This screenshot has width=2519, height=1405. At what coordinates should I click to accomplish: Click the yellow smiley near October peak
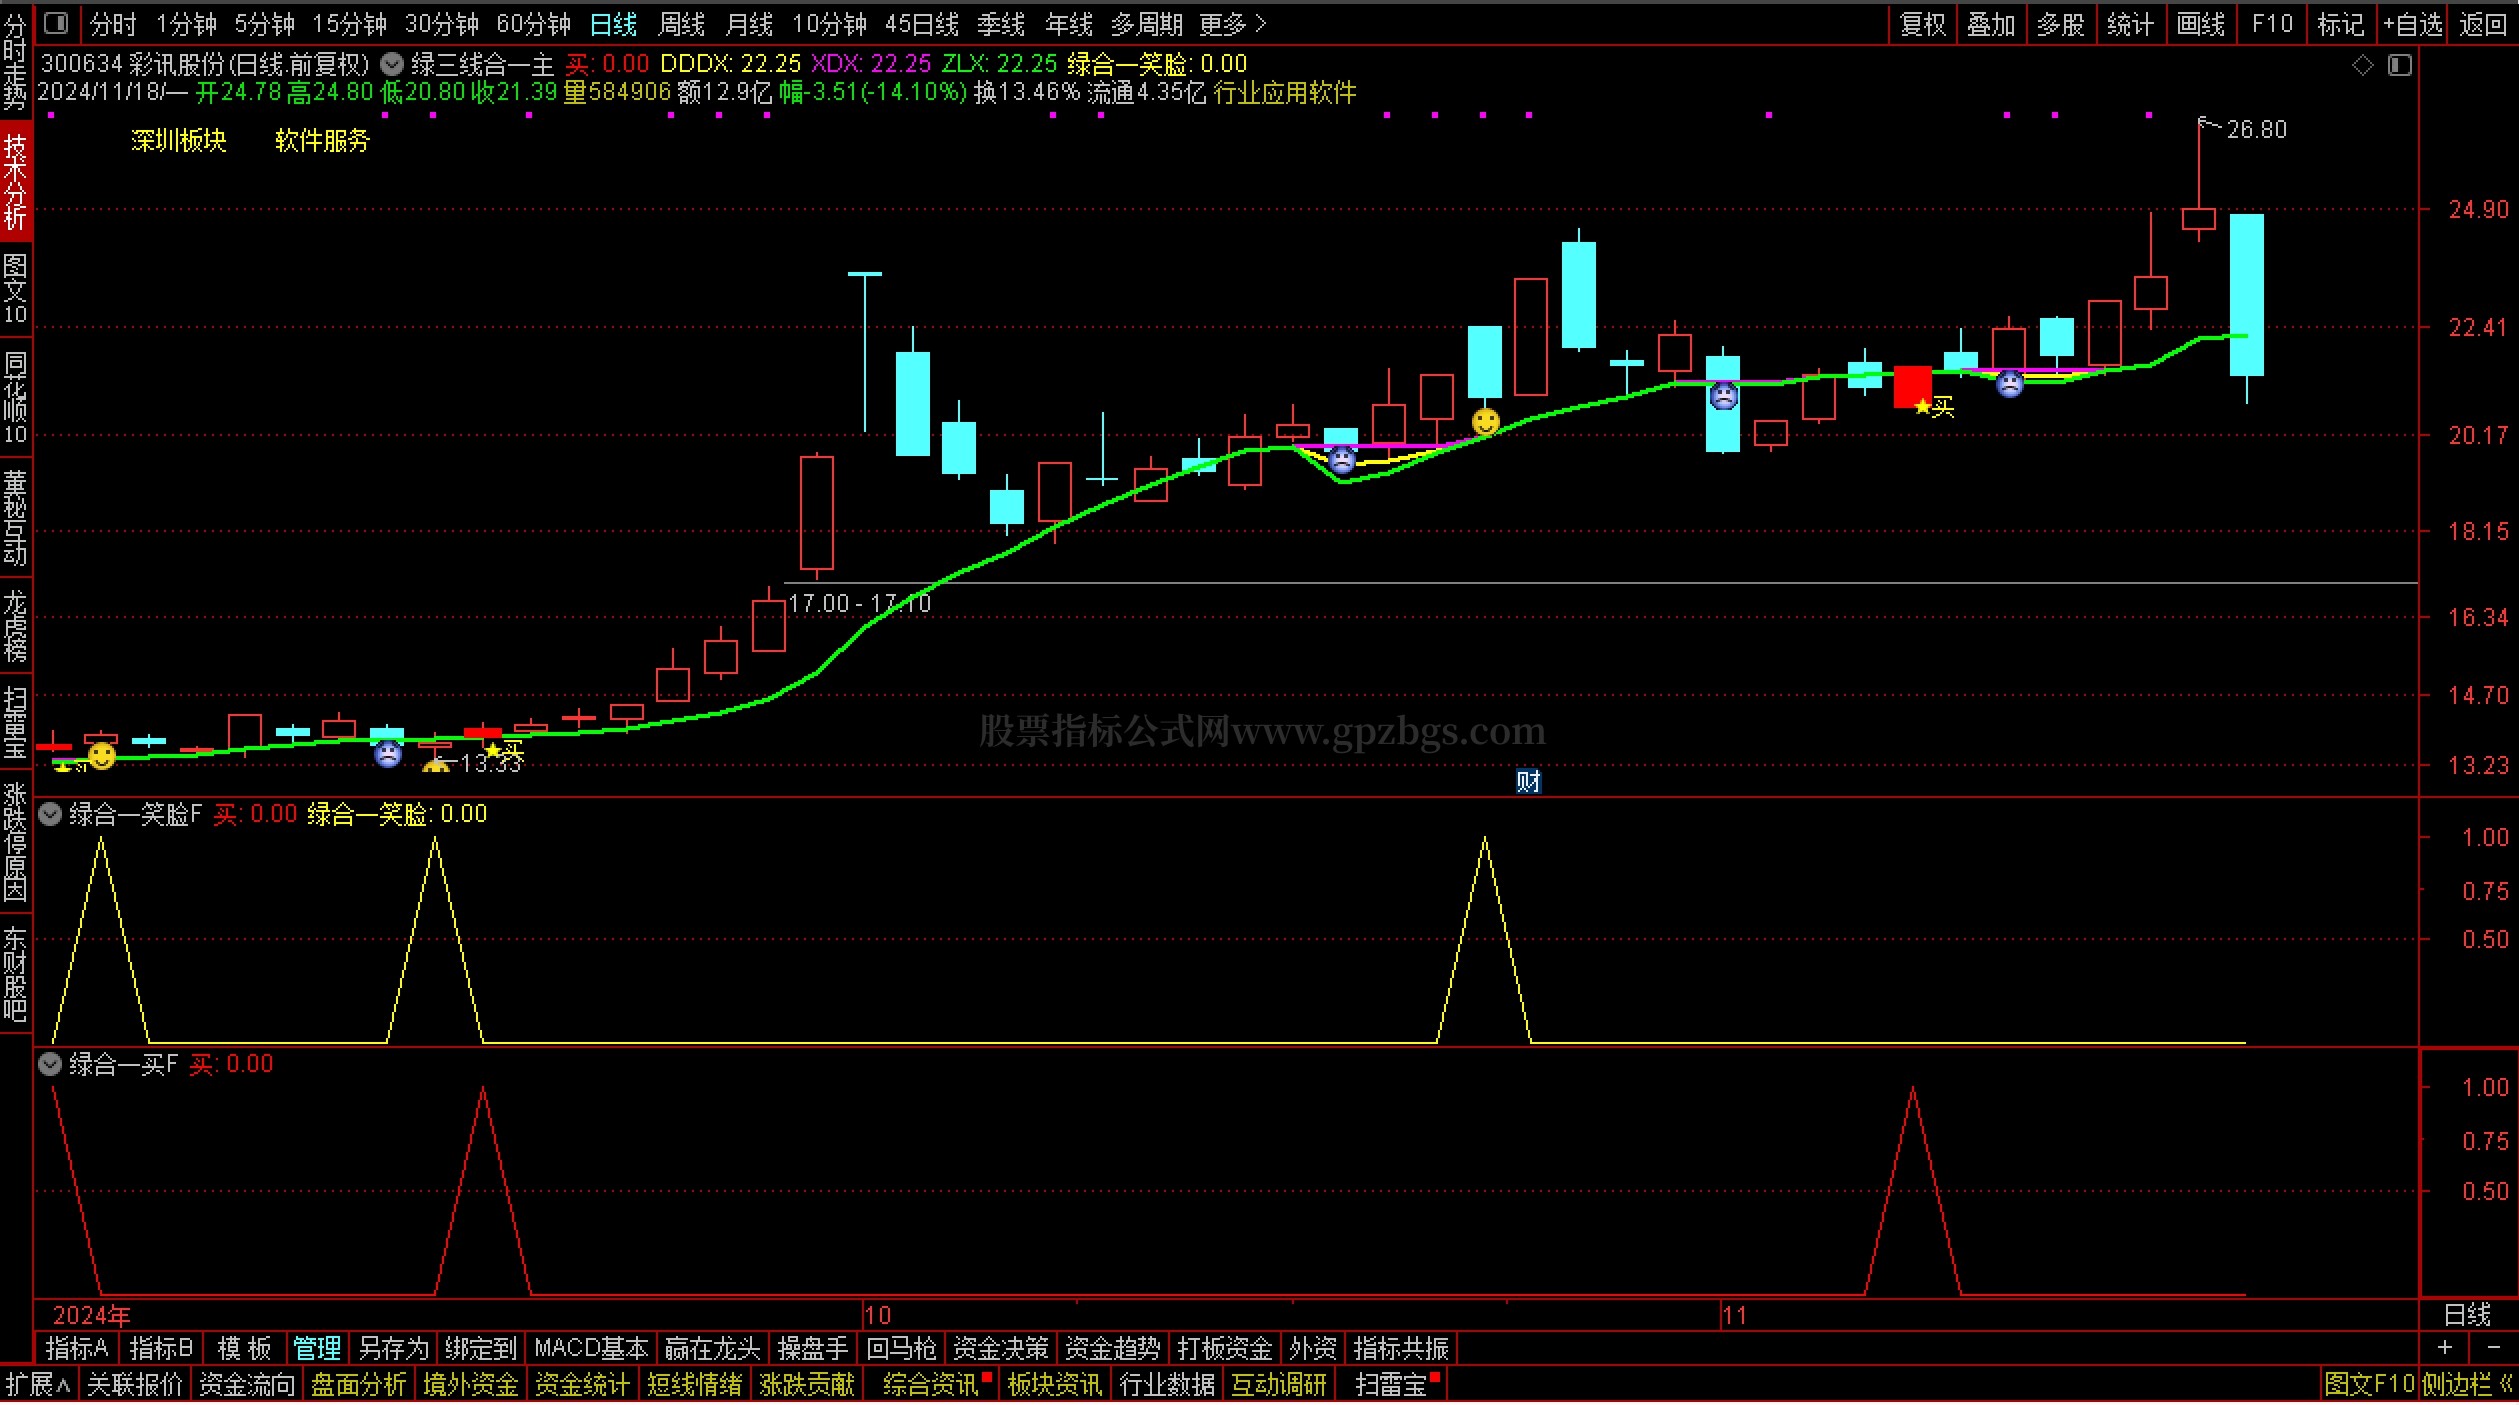click(x=1486, y=422)
